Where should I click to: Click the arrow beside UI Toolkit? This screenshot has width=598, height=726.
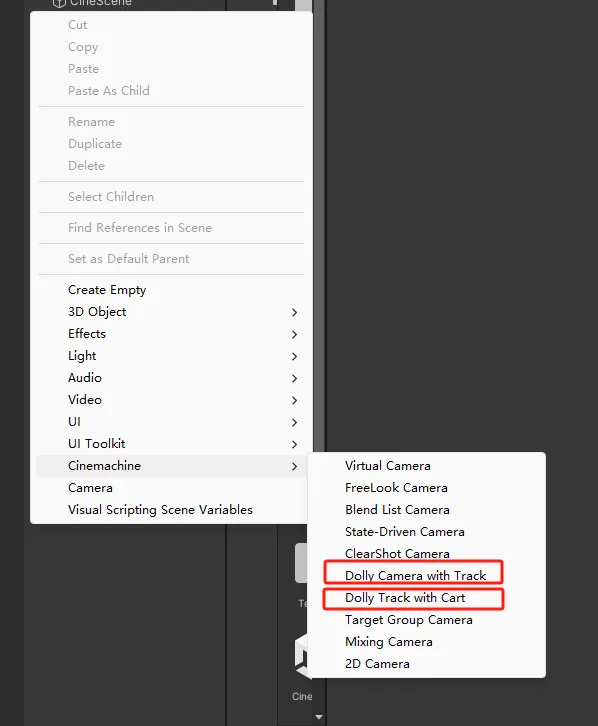(294, 444)
